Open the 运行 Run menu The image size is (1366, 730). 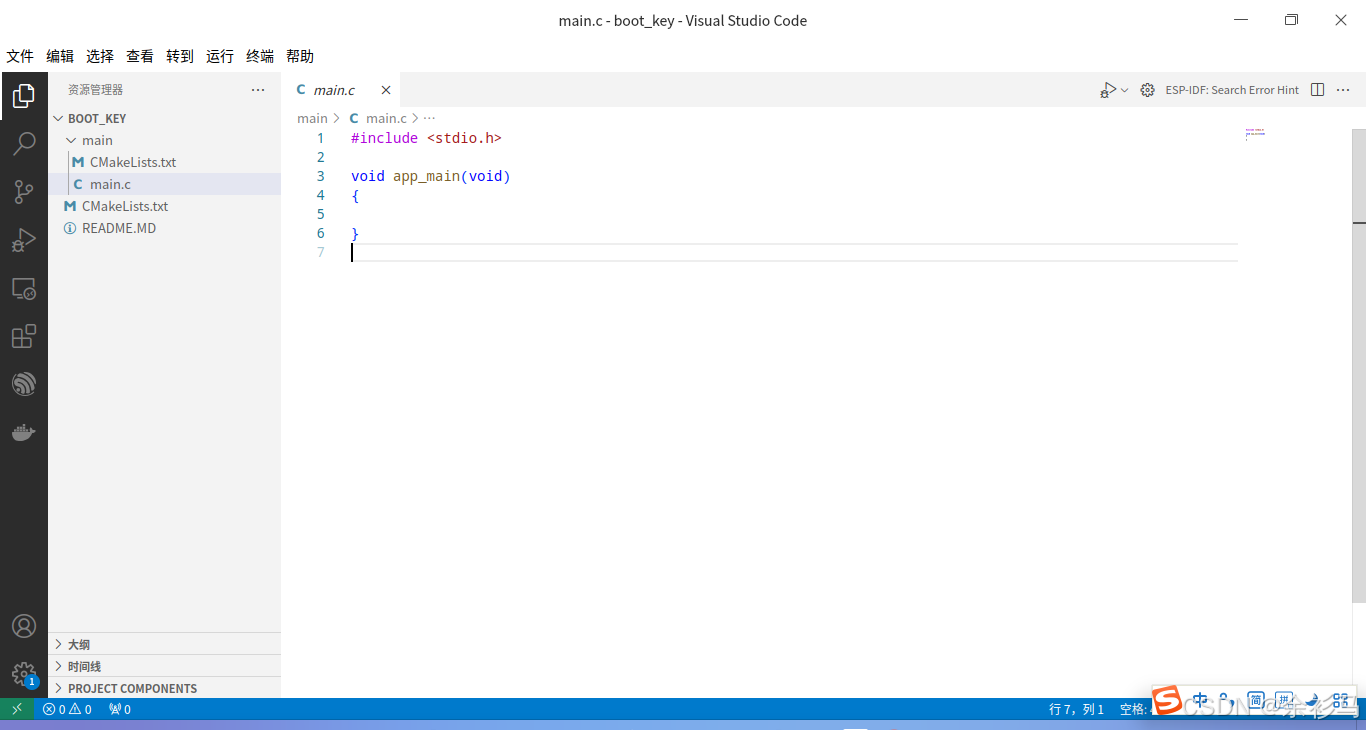click(x=220, y=56)
